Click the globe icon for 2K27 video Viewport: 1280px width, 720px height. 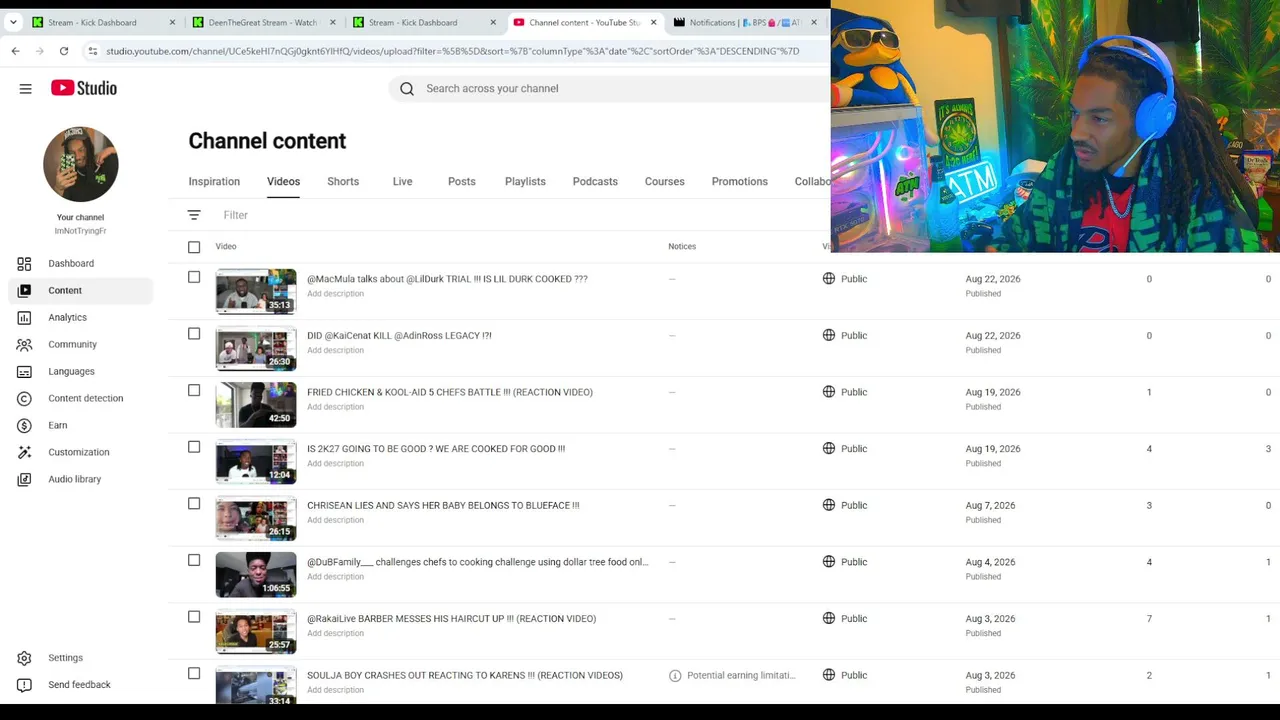pyautogui.click(x=829, y=449)
